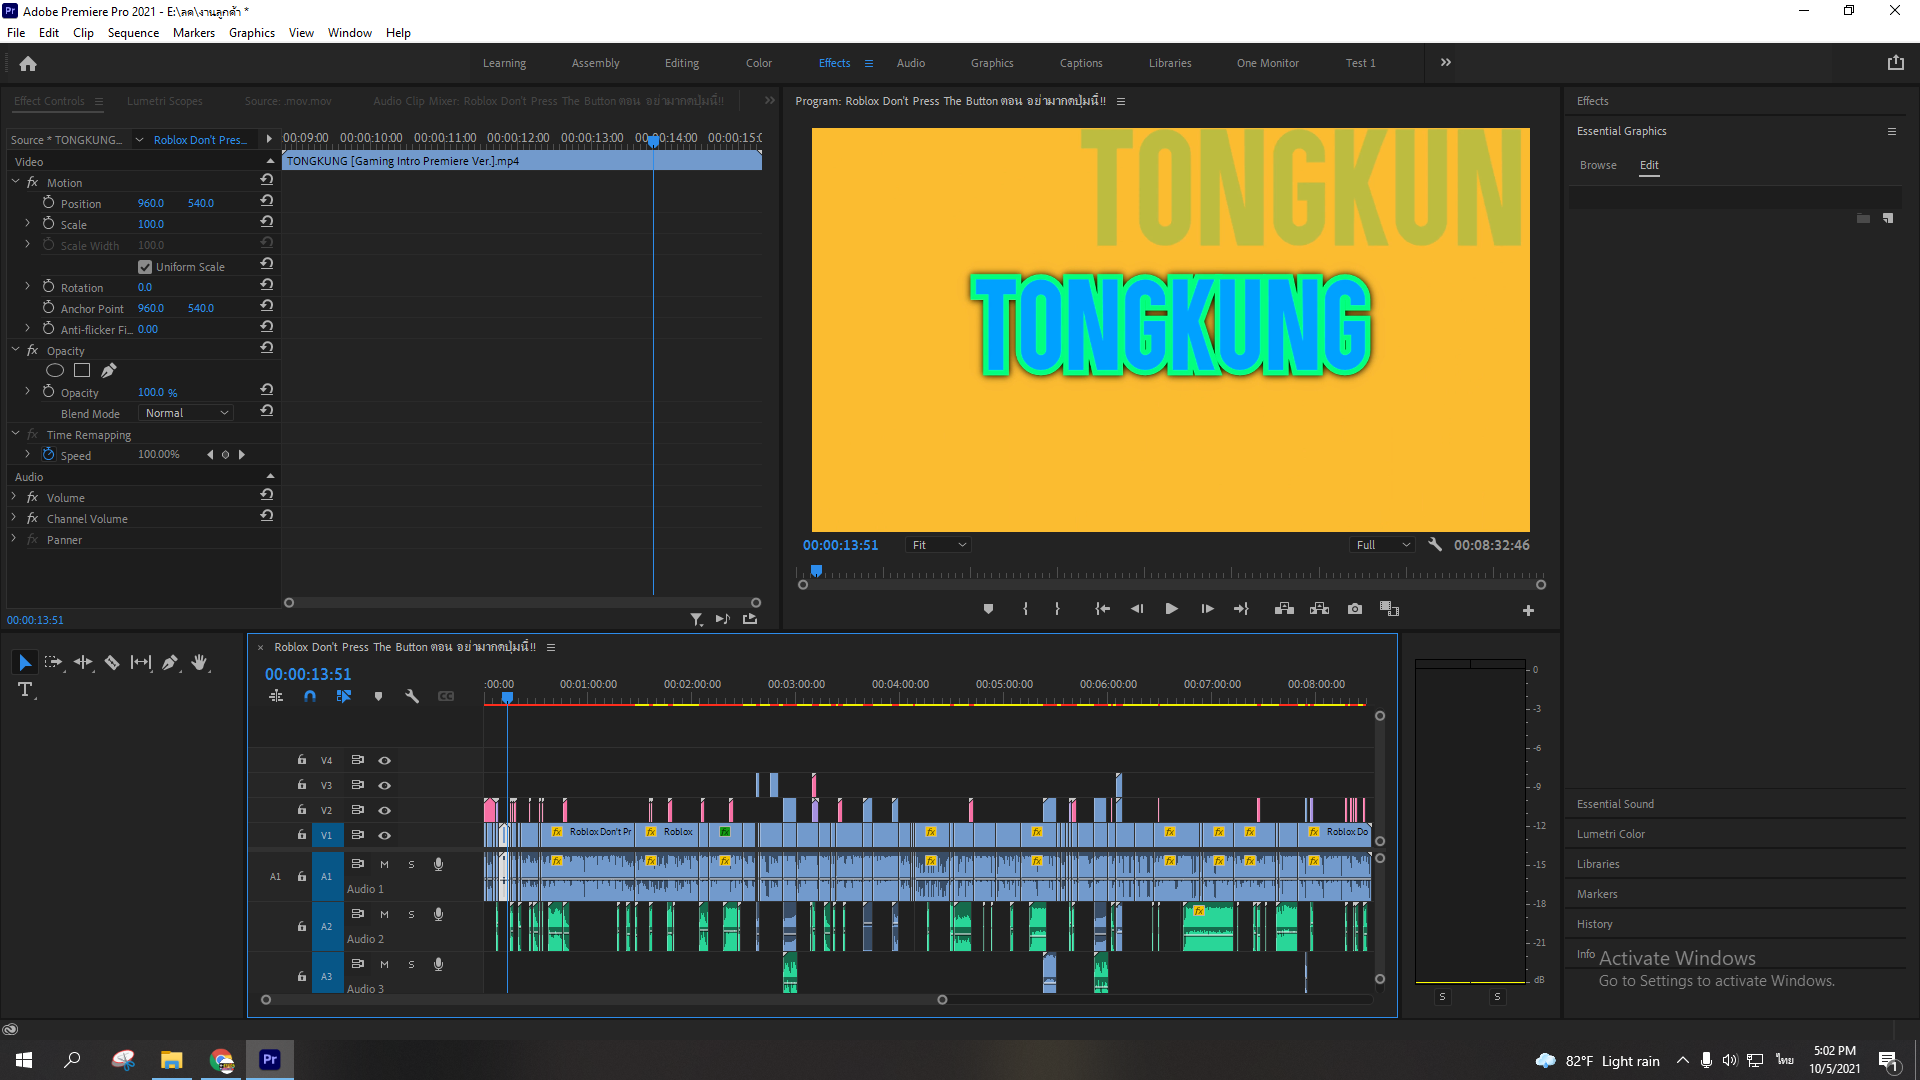
Task: Select the Track Select Forward tool
Action: (54, 662)
